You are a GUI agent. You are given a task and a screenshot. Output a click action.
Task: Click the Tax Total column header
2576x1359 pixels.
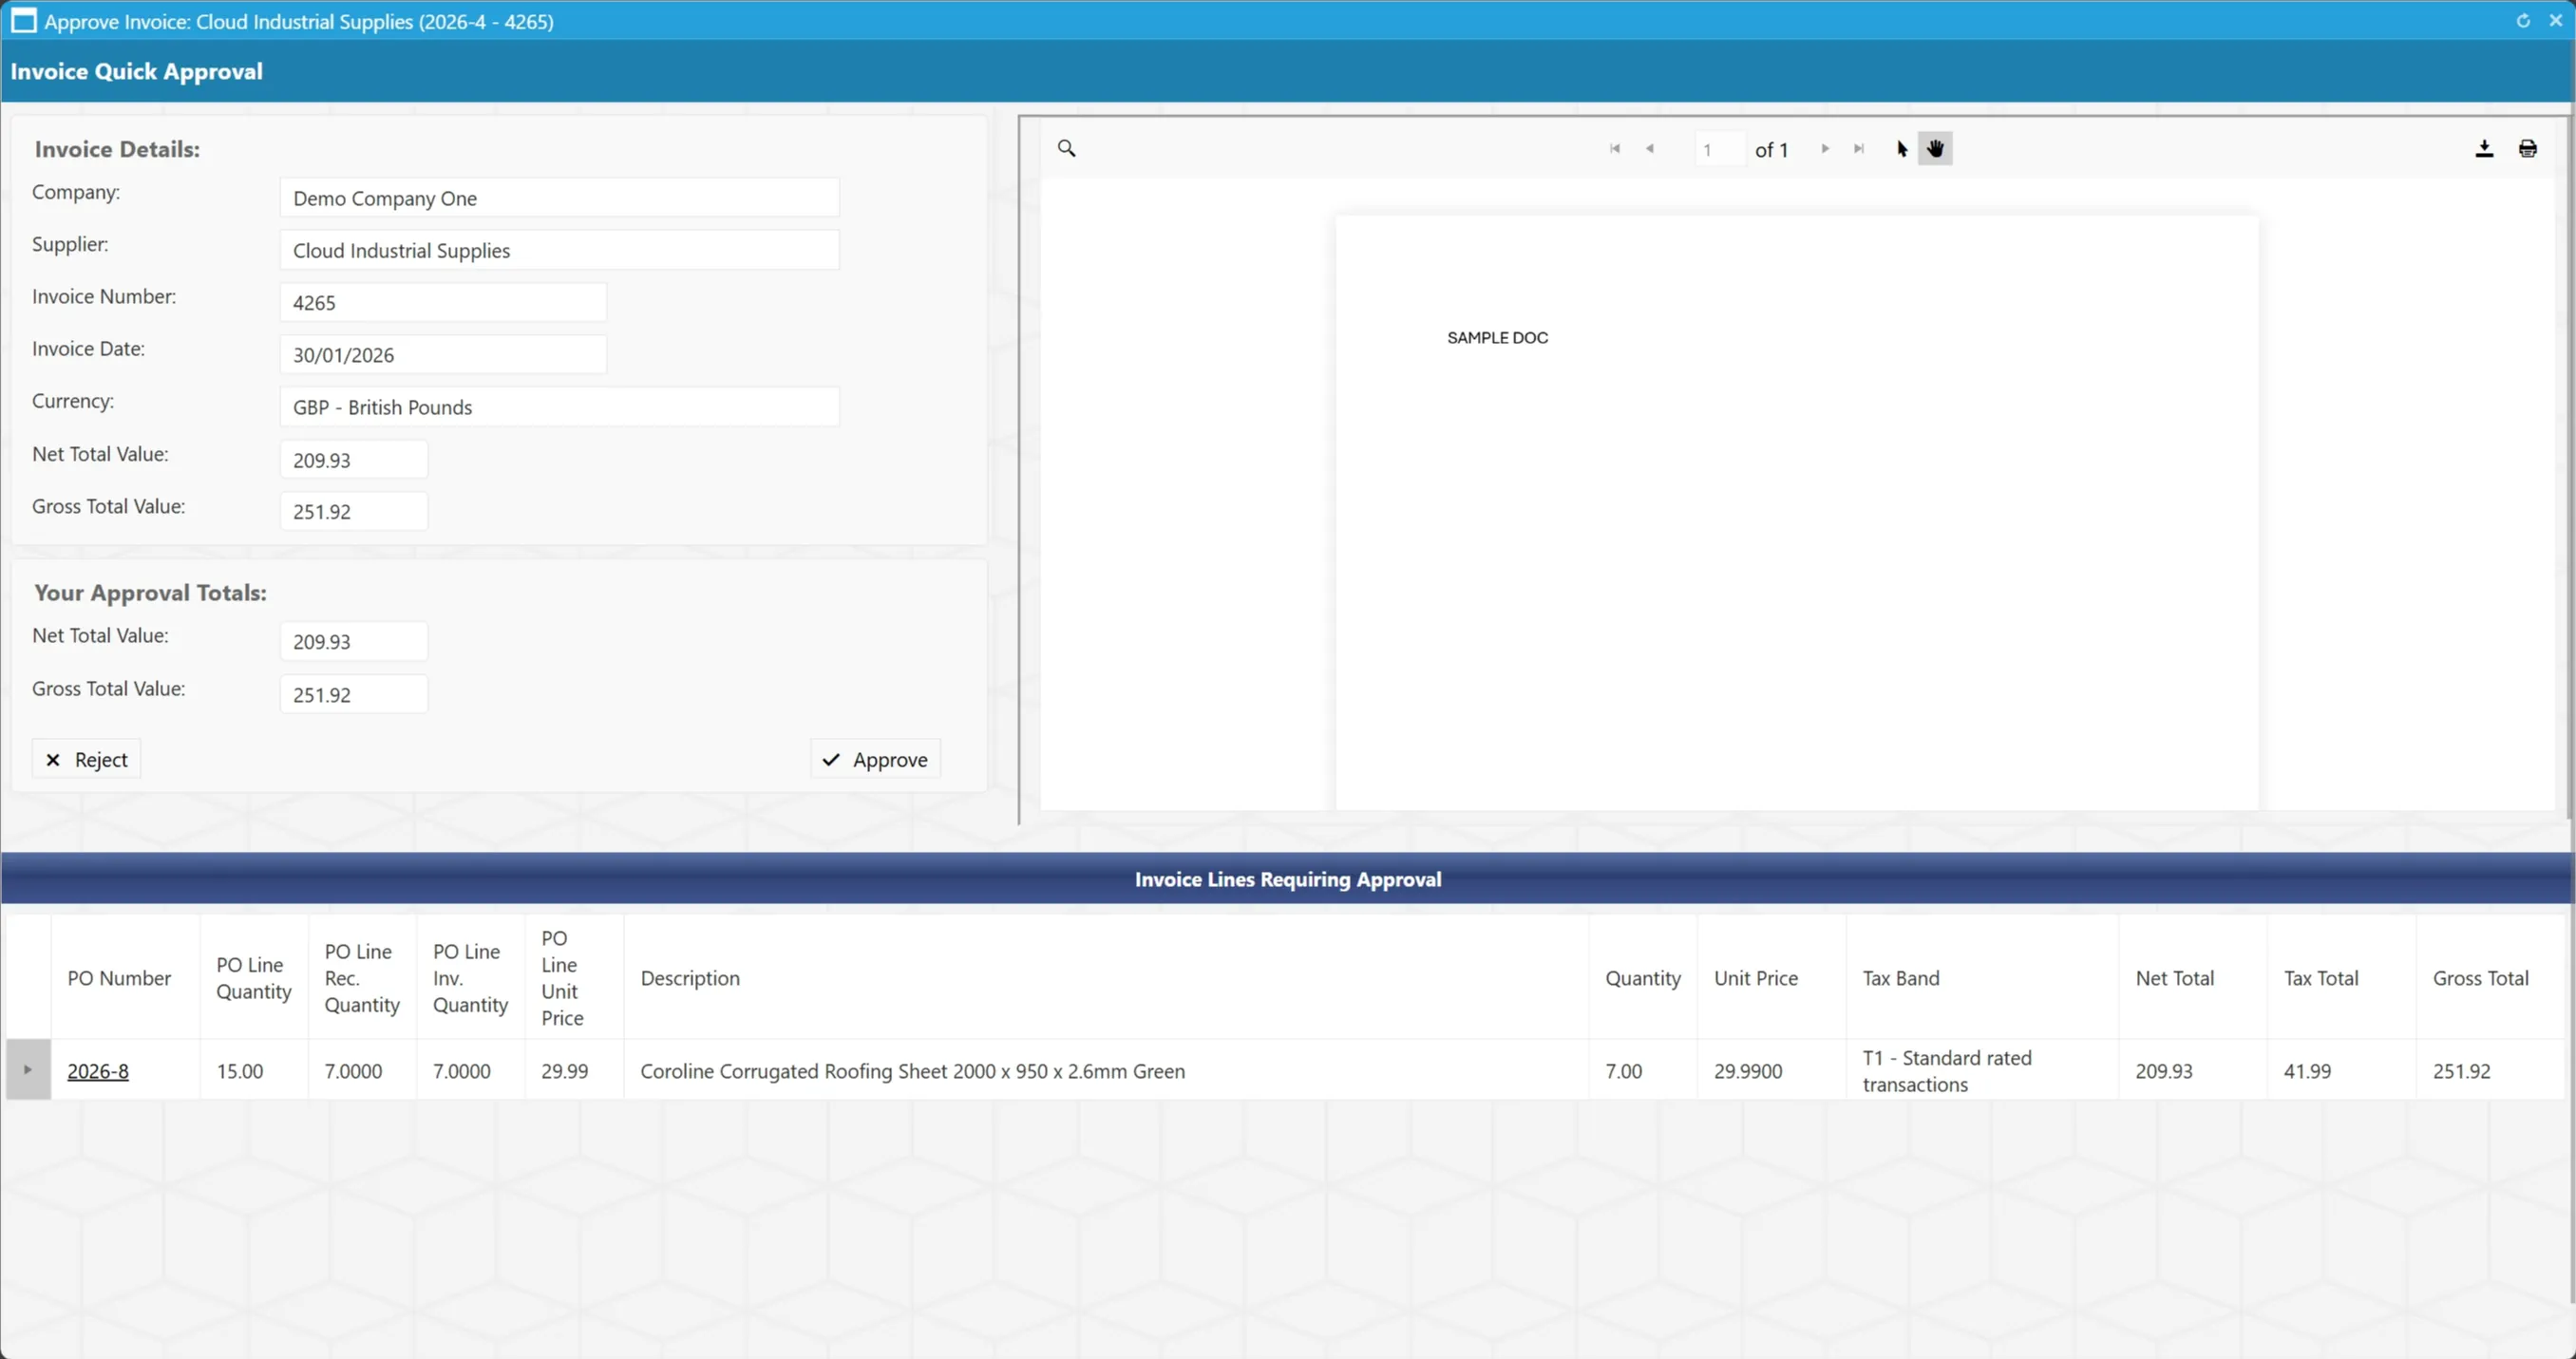(2341, 978)
